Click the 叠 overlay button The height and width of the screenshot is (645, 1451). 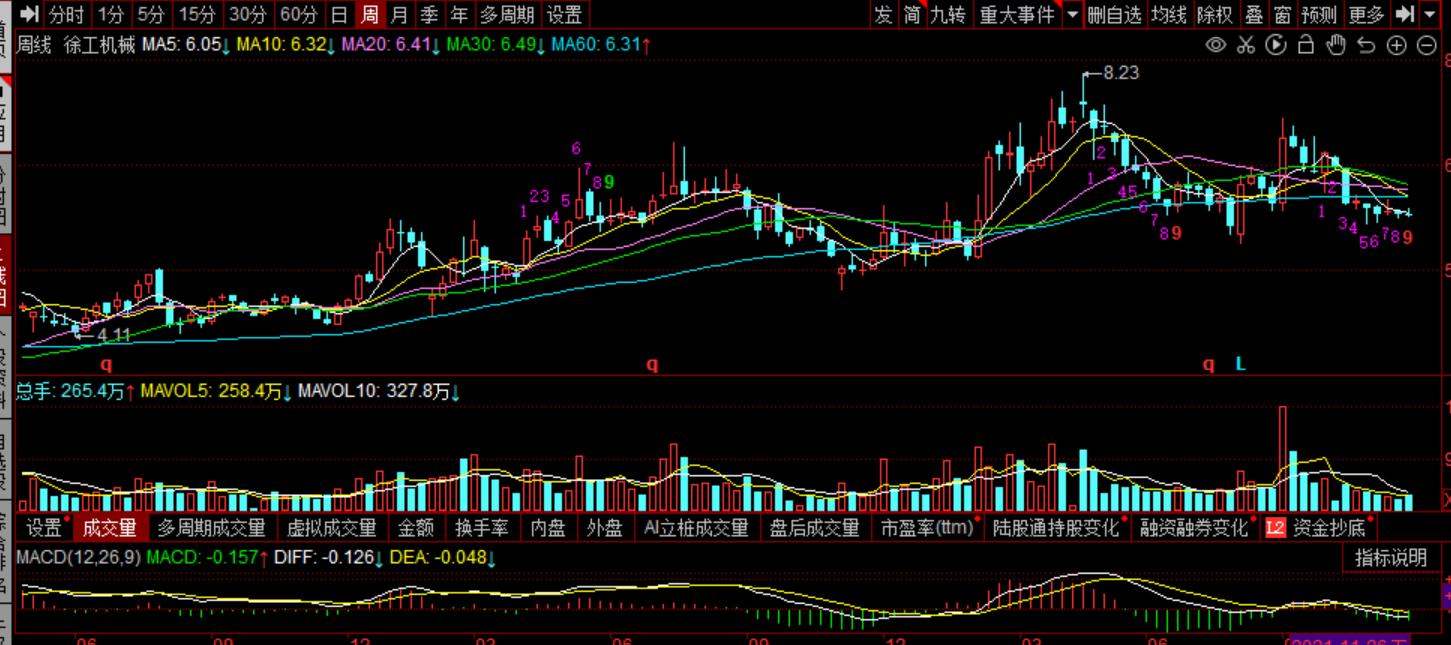[x=1253, y=14]
